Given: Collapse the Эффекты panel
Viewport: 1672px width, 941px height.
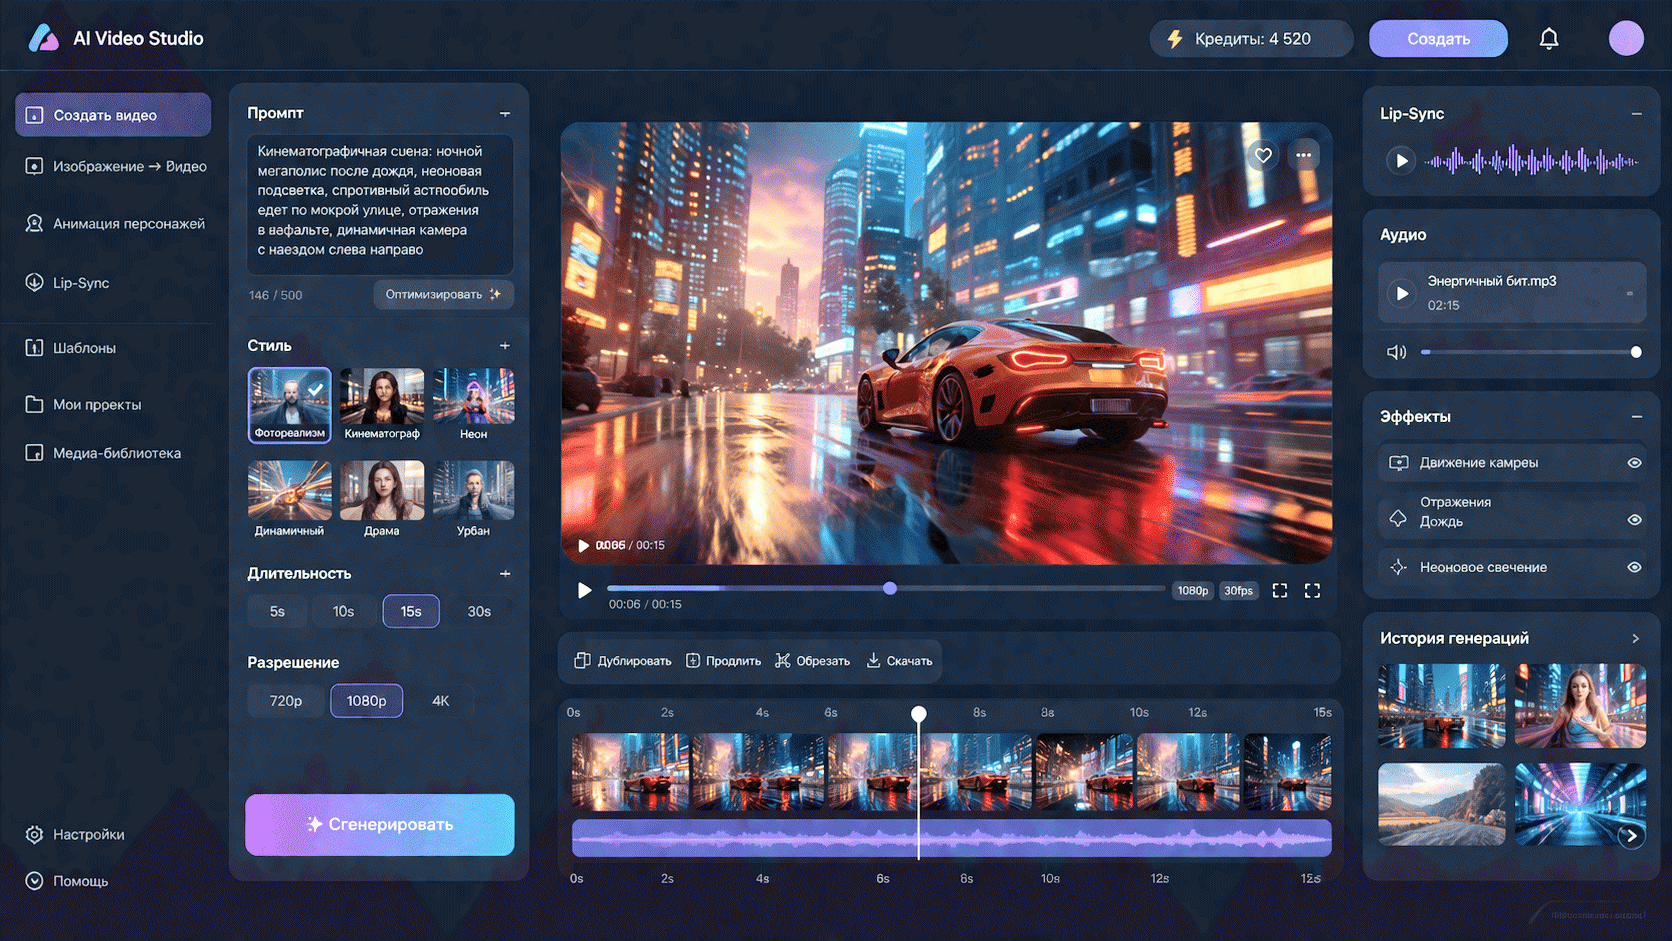Looking at the screenshot, I should 1636,417.
